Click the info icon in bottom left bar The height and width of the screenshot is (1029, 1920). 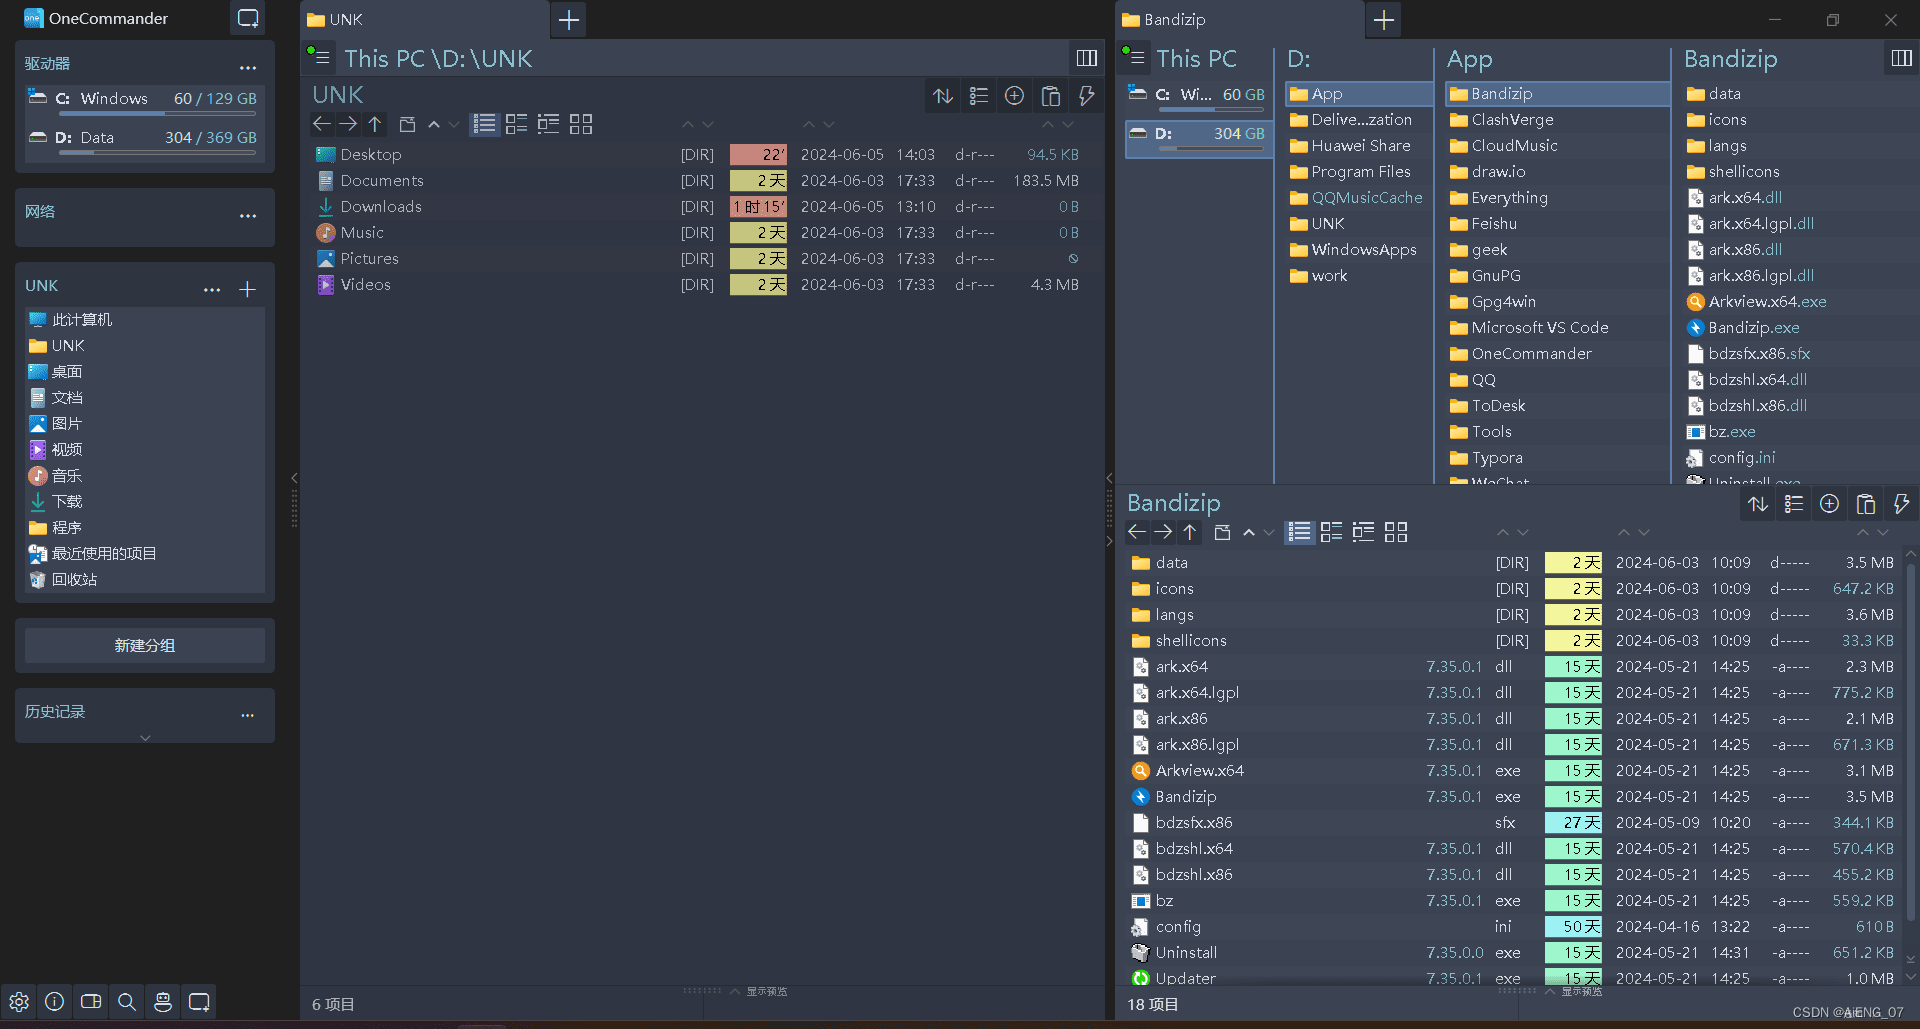[x=55, y=1001]
